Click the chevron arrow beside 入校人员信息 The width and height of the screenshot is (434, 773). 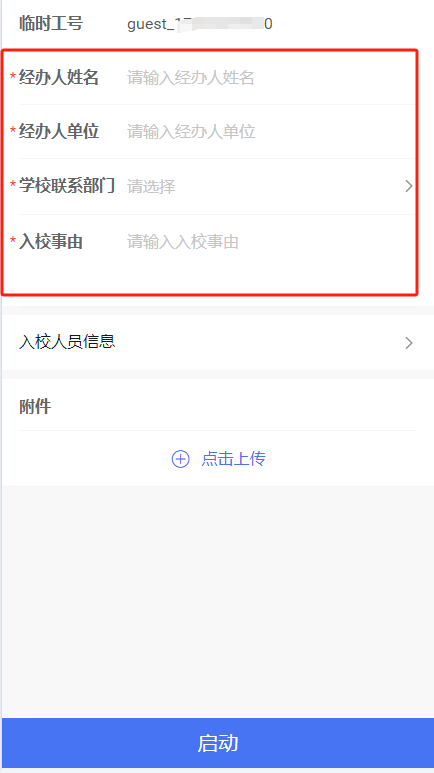pos(409,343)
